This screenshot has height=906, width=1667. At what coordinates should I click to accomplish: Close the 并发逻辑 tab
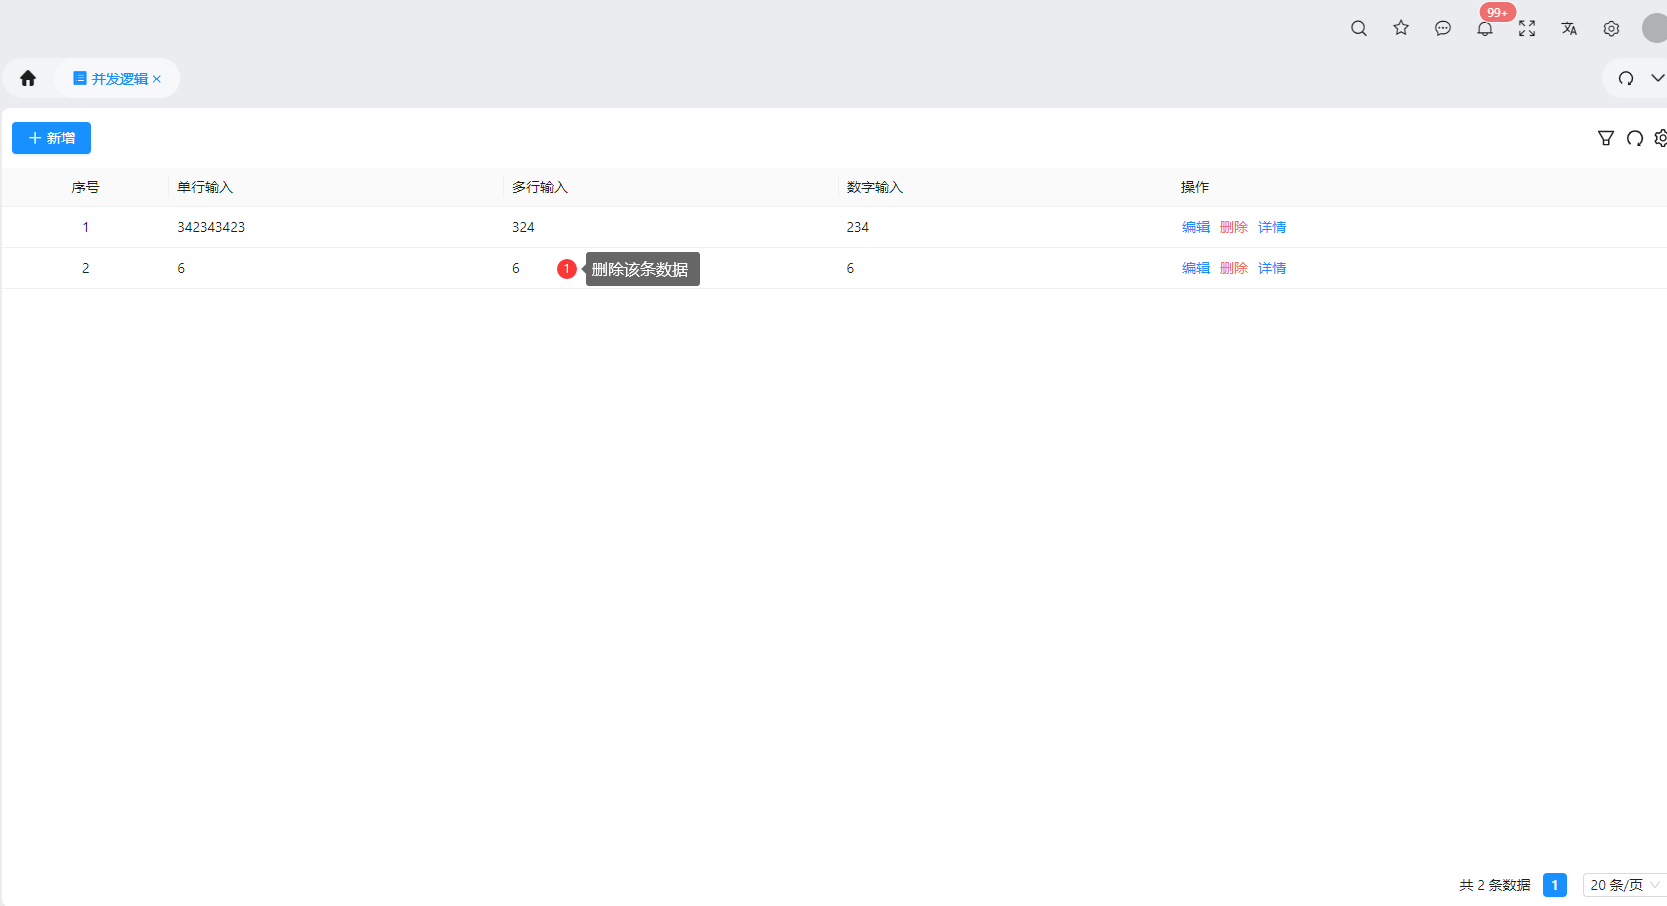point(157,79)
